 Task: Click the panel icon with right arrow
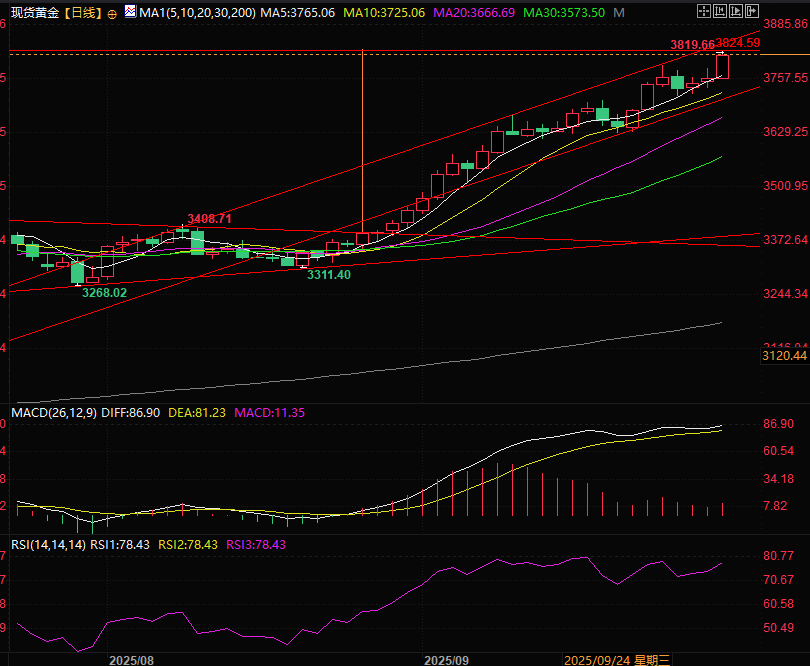752,11
